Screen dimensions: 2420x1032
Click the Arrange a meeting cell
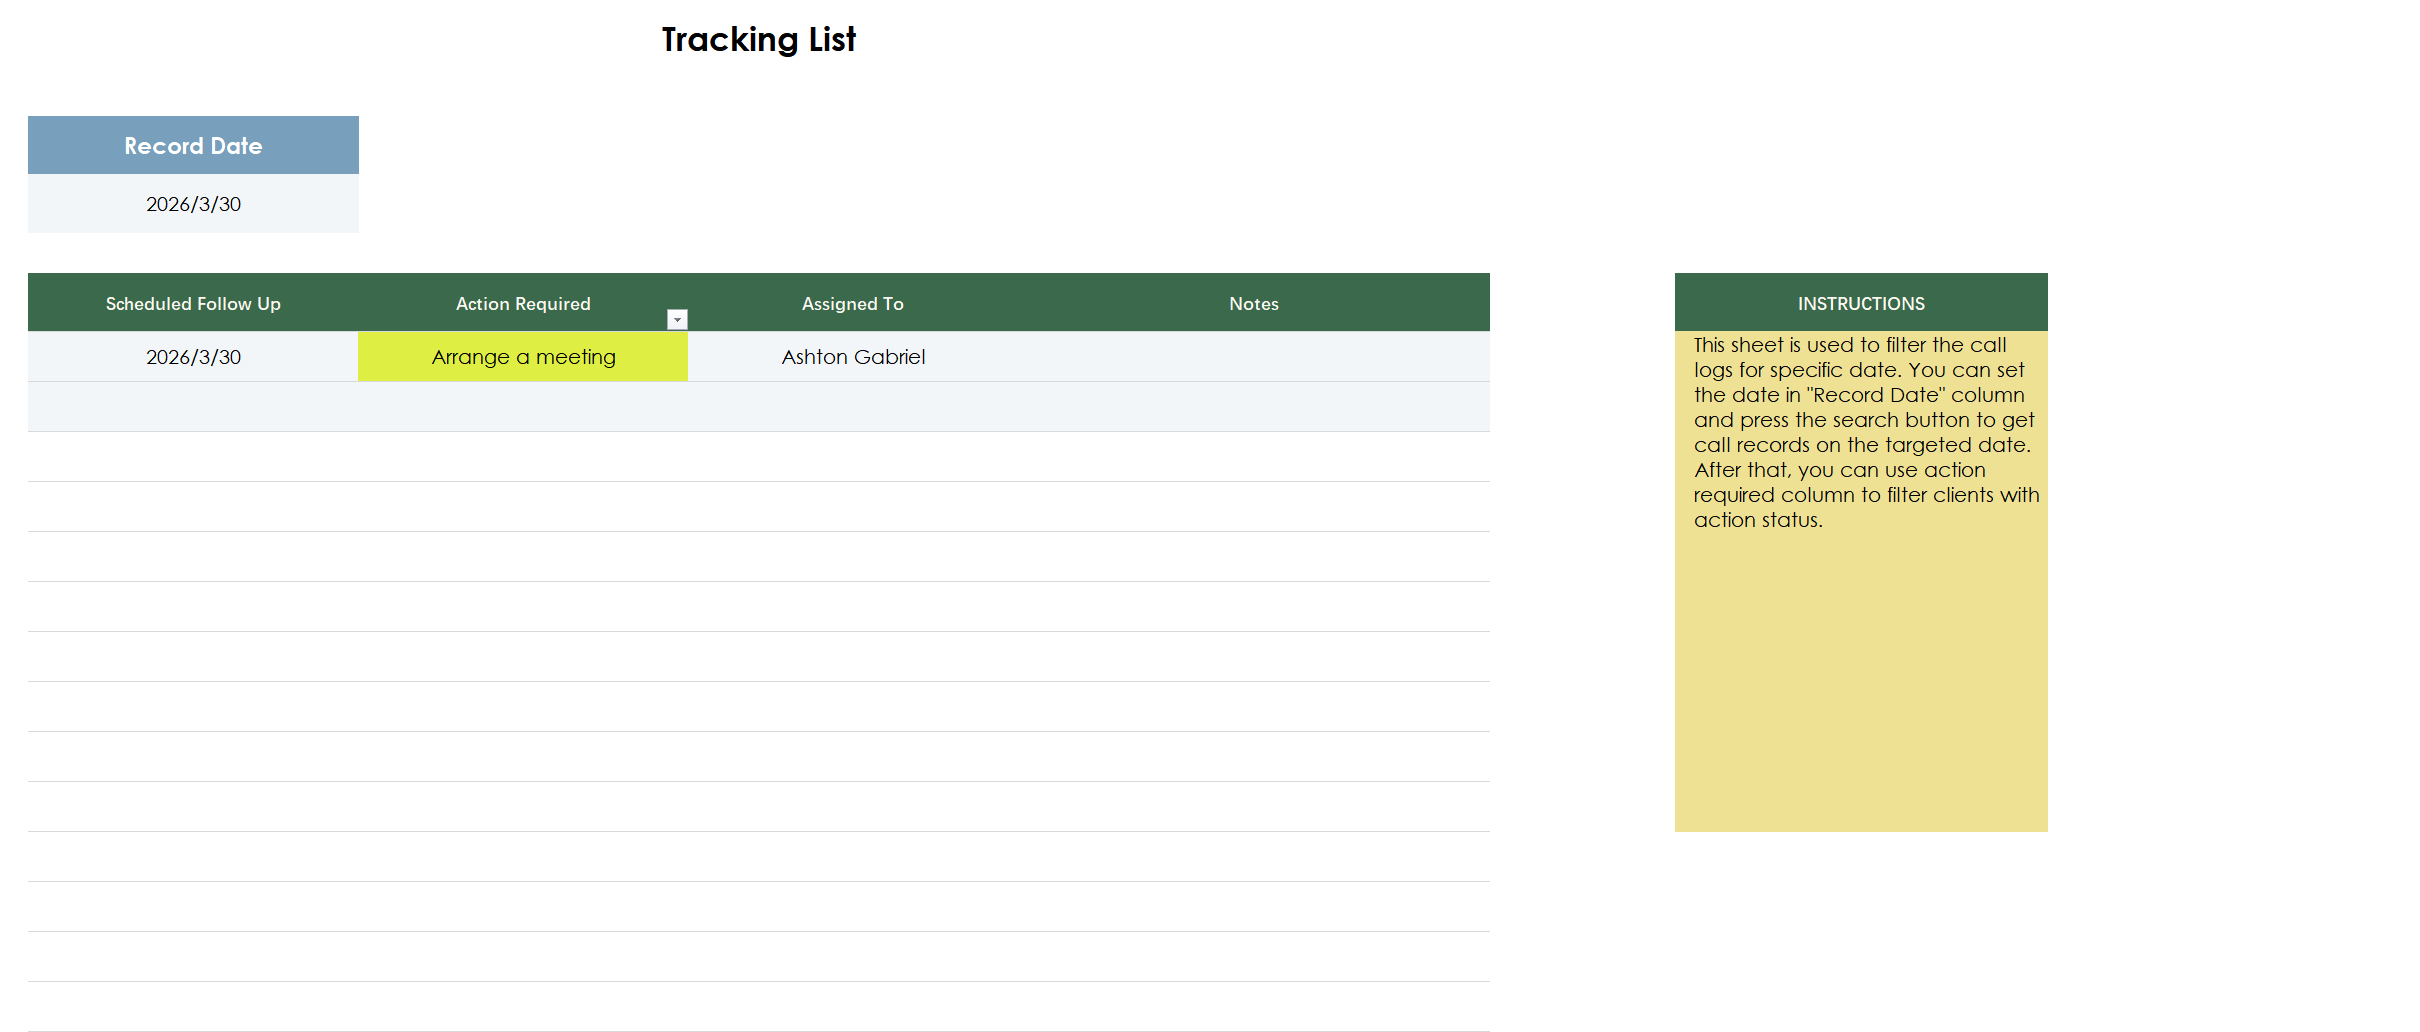point(523,357)
